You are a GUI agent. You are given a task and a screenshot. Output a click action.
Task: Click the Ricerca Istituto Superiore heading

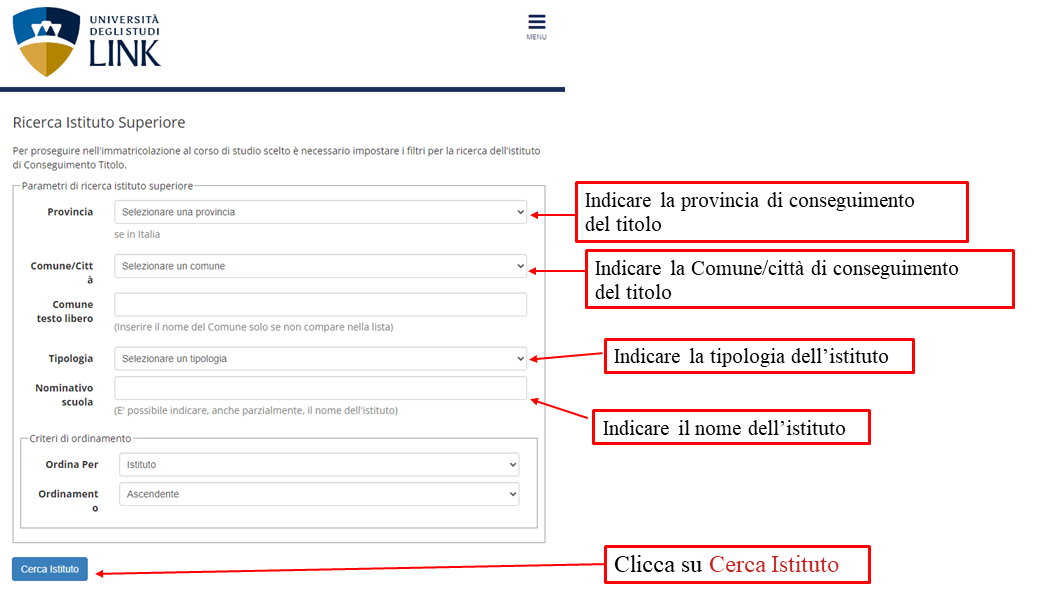(x=99, y=122)
